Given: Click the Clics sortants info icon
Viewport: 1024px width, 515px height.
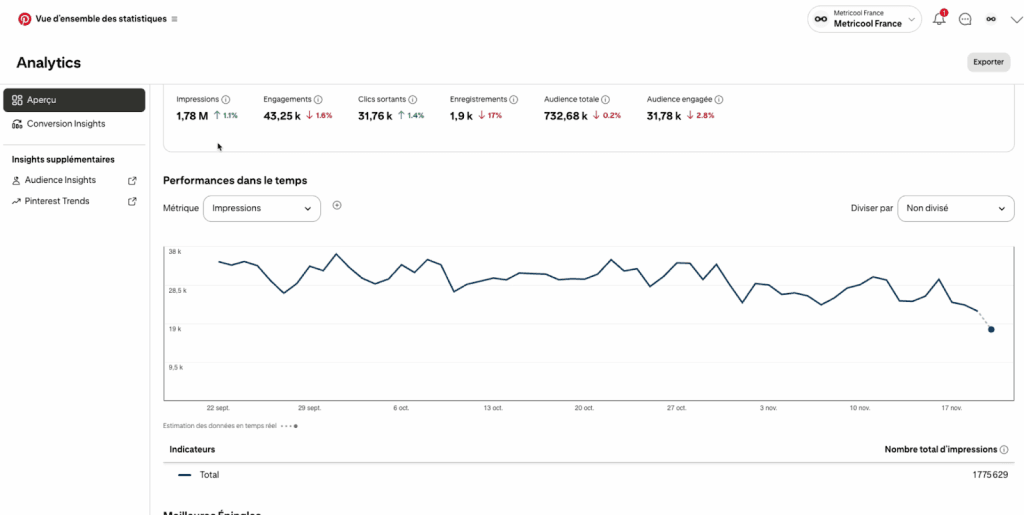Looking at the screenshot, I should coord(413,100).
